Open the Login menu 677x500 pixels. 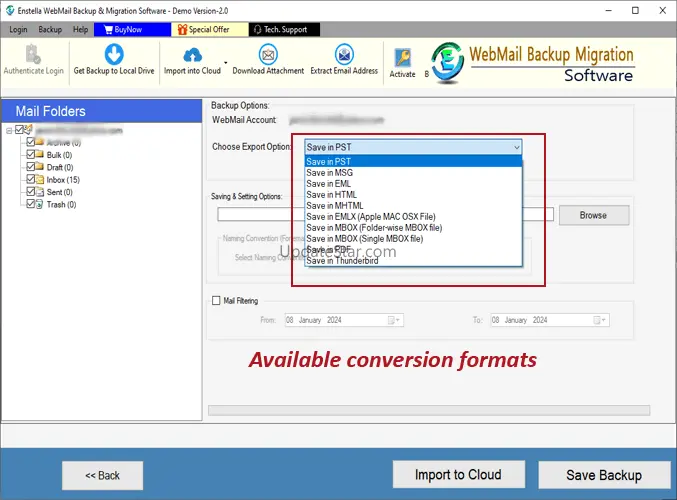point(18,29)
